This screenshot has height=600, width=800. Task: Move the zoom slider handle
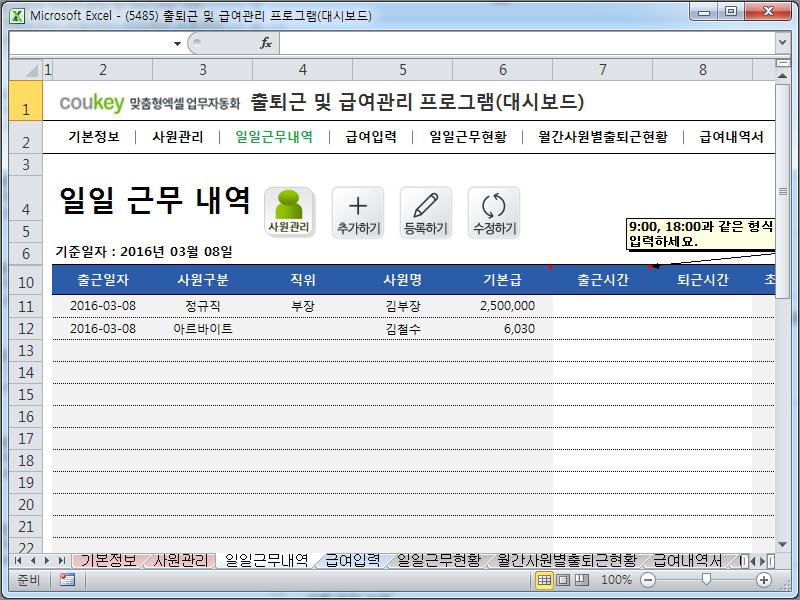pyautogui.click(x=706, y=579)
